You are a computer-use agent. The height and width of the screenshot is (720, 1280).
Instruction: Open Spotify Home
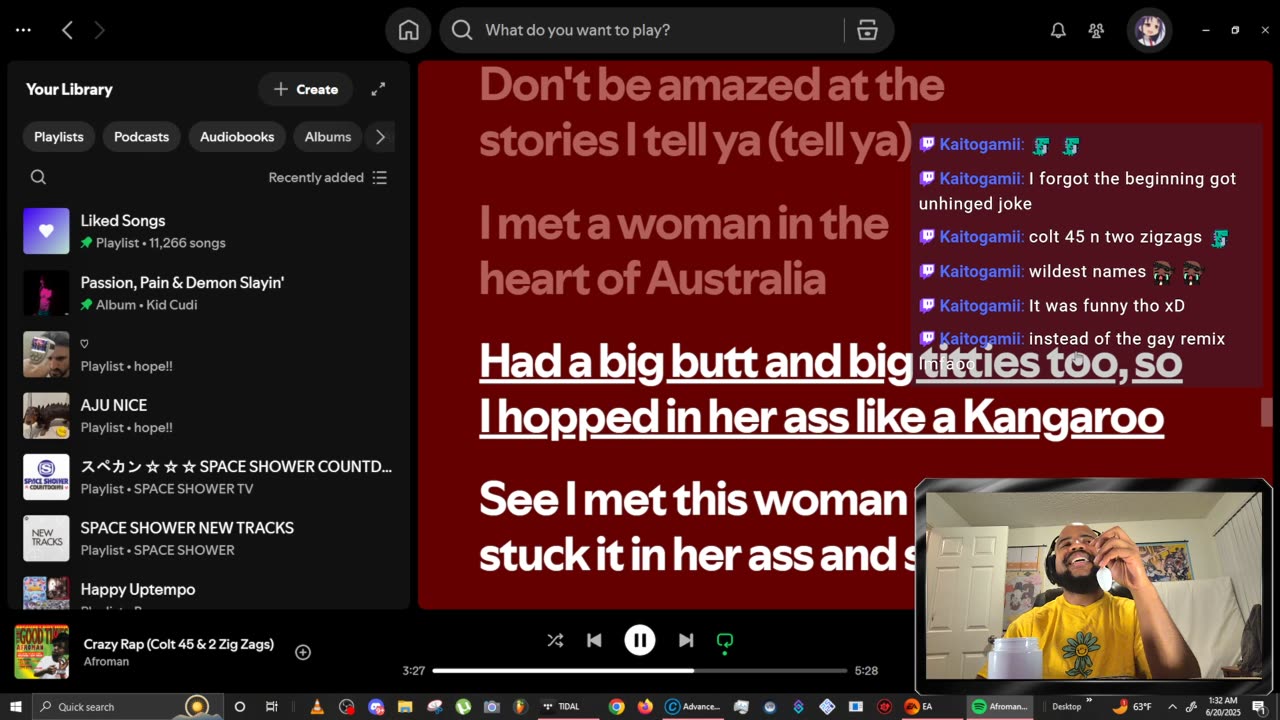(409, 30)
